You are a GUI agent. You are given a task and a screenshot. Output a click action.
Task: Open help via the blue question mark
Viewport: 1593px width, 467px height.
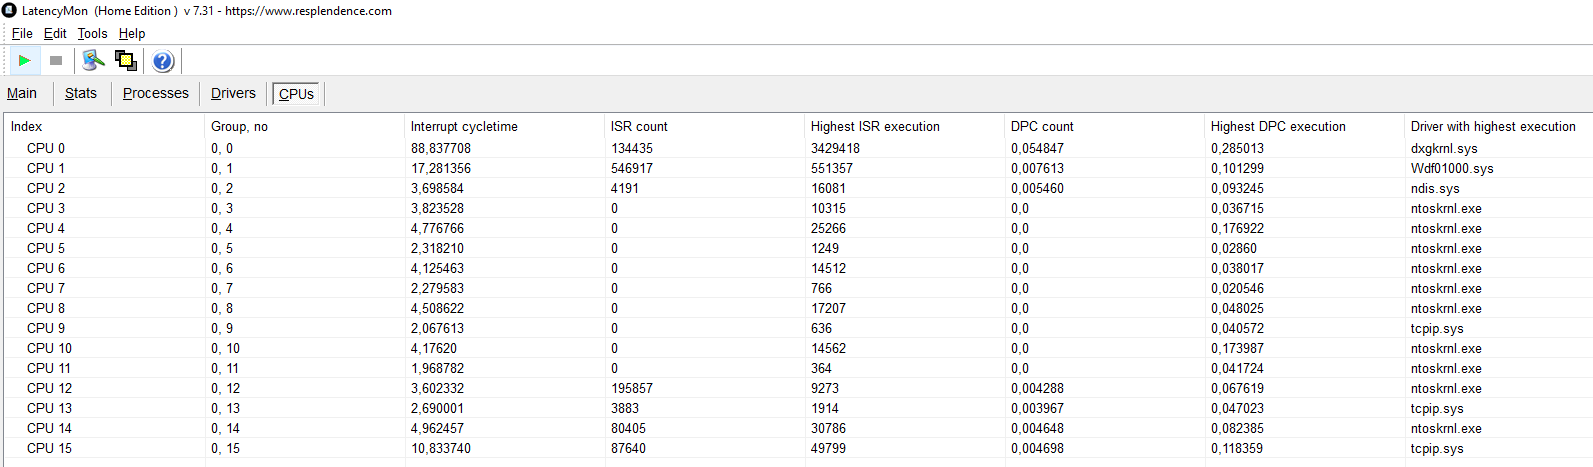[x=163, y=61]
